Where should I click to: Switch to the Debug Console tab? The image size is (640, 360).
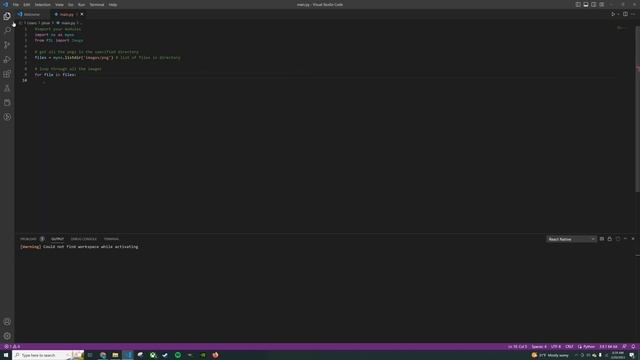click(84, 239)
